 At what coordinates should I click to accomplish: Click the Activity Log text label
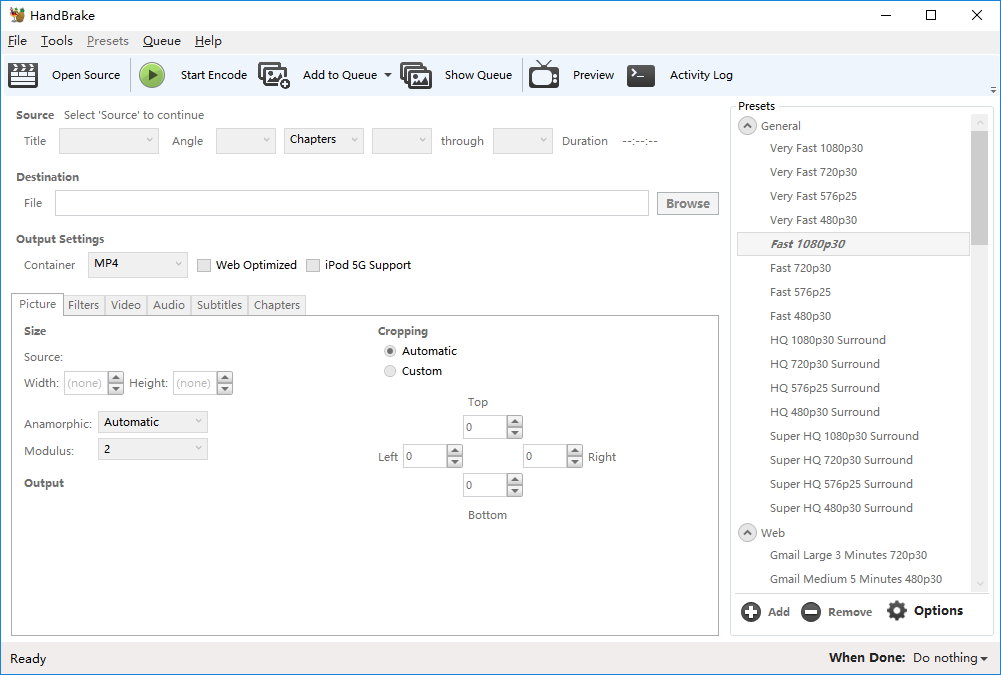click(x=701, y=75)
